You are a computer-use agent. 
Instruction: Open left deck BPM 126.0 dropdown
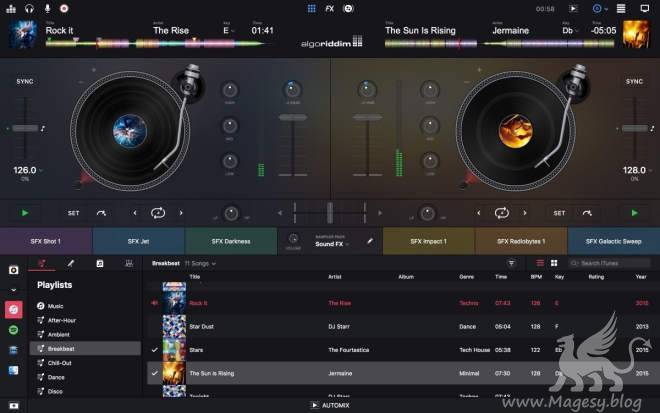coord(28,170)
